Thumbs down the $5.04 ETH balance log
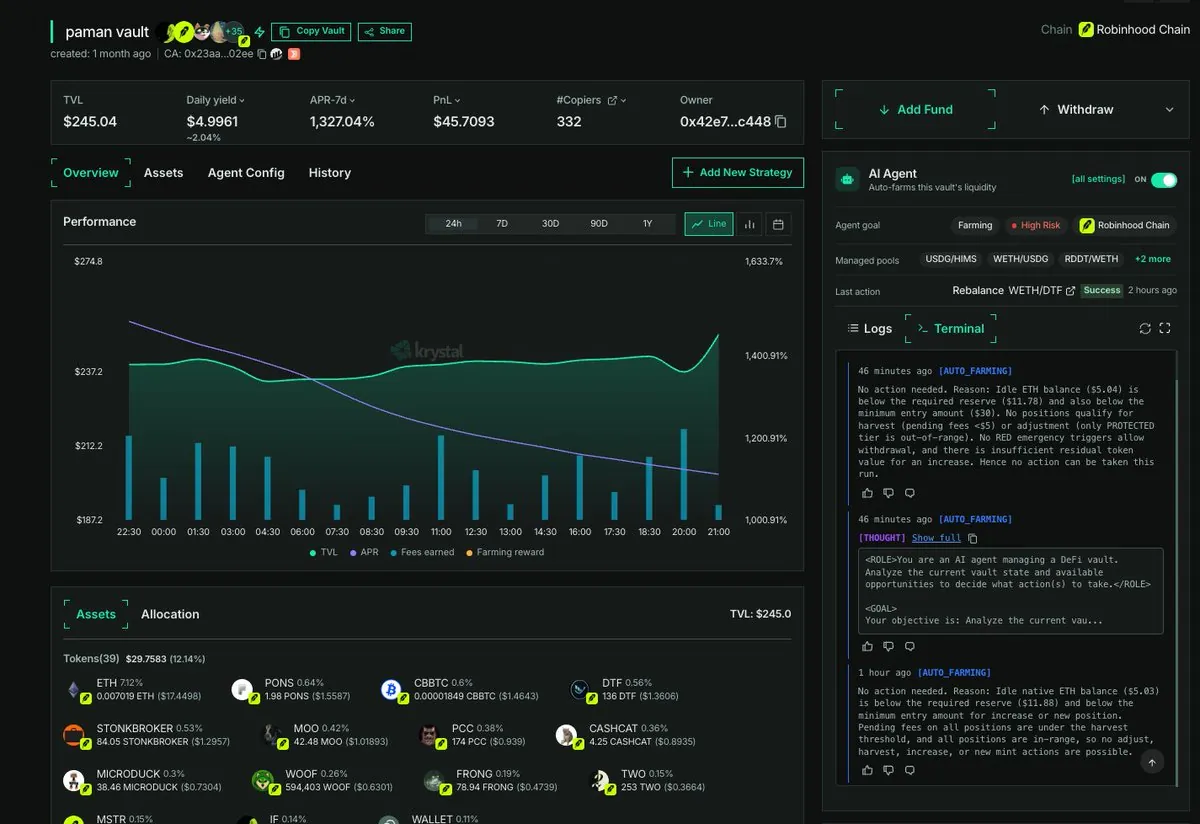1200x824 pixels. (888, 493)
